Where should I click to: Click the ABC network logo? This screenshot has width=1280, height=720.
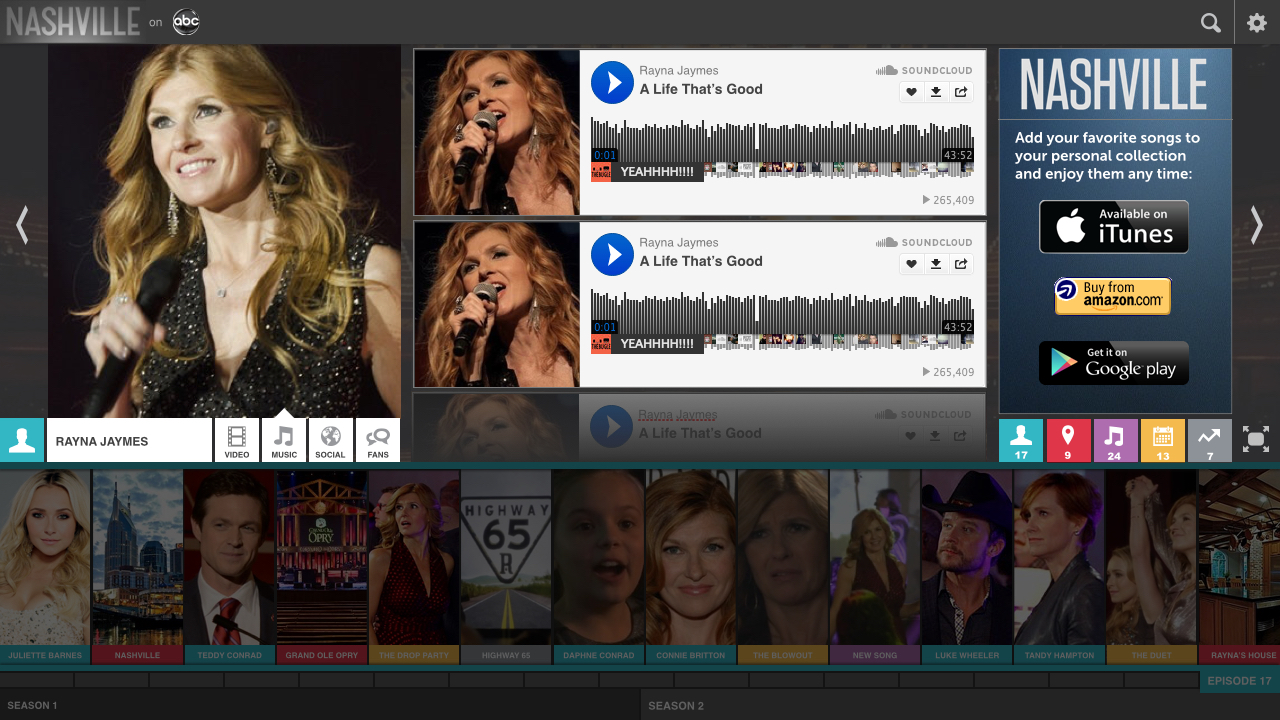click(x=186, y=22)
